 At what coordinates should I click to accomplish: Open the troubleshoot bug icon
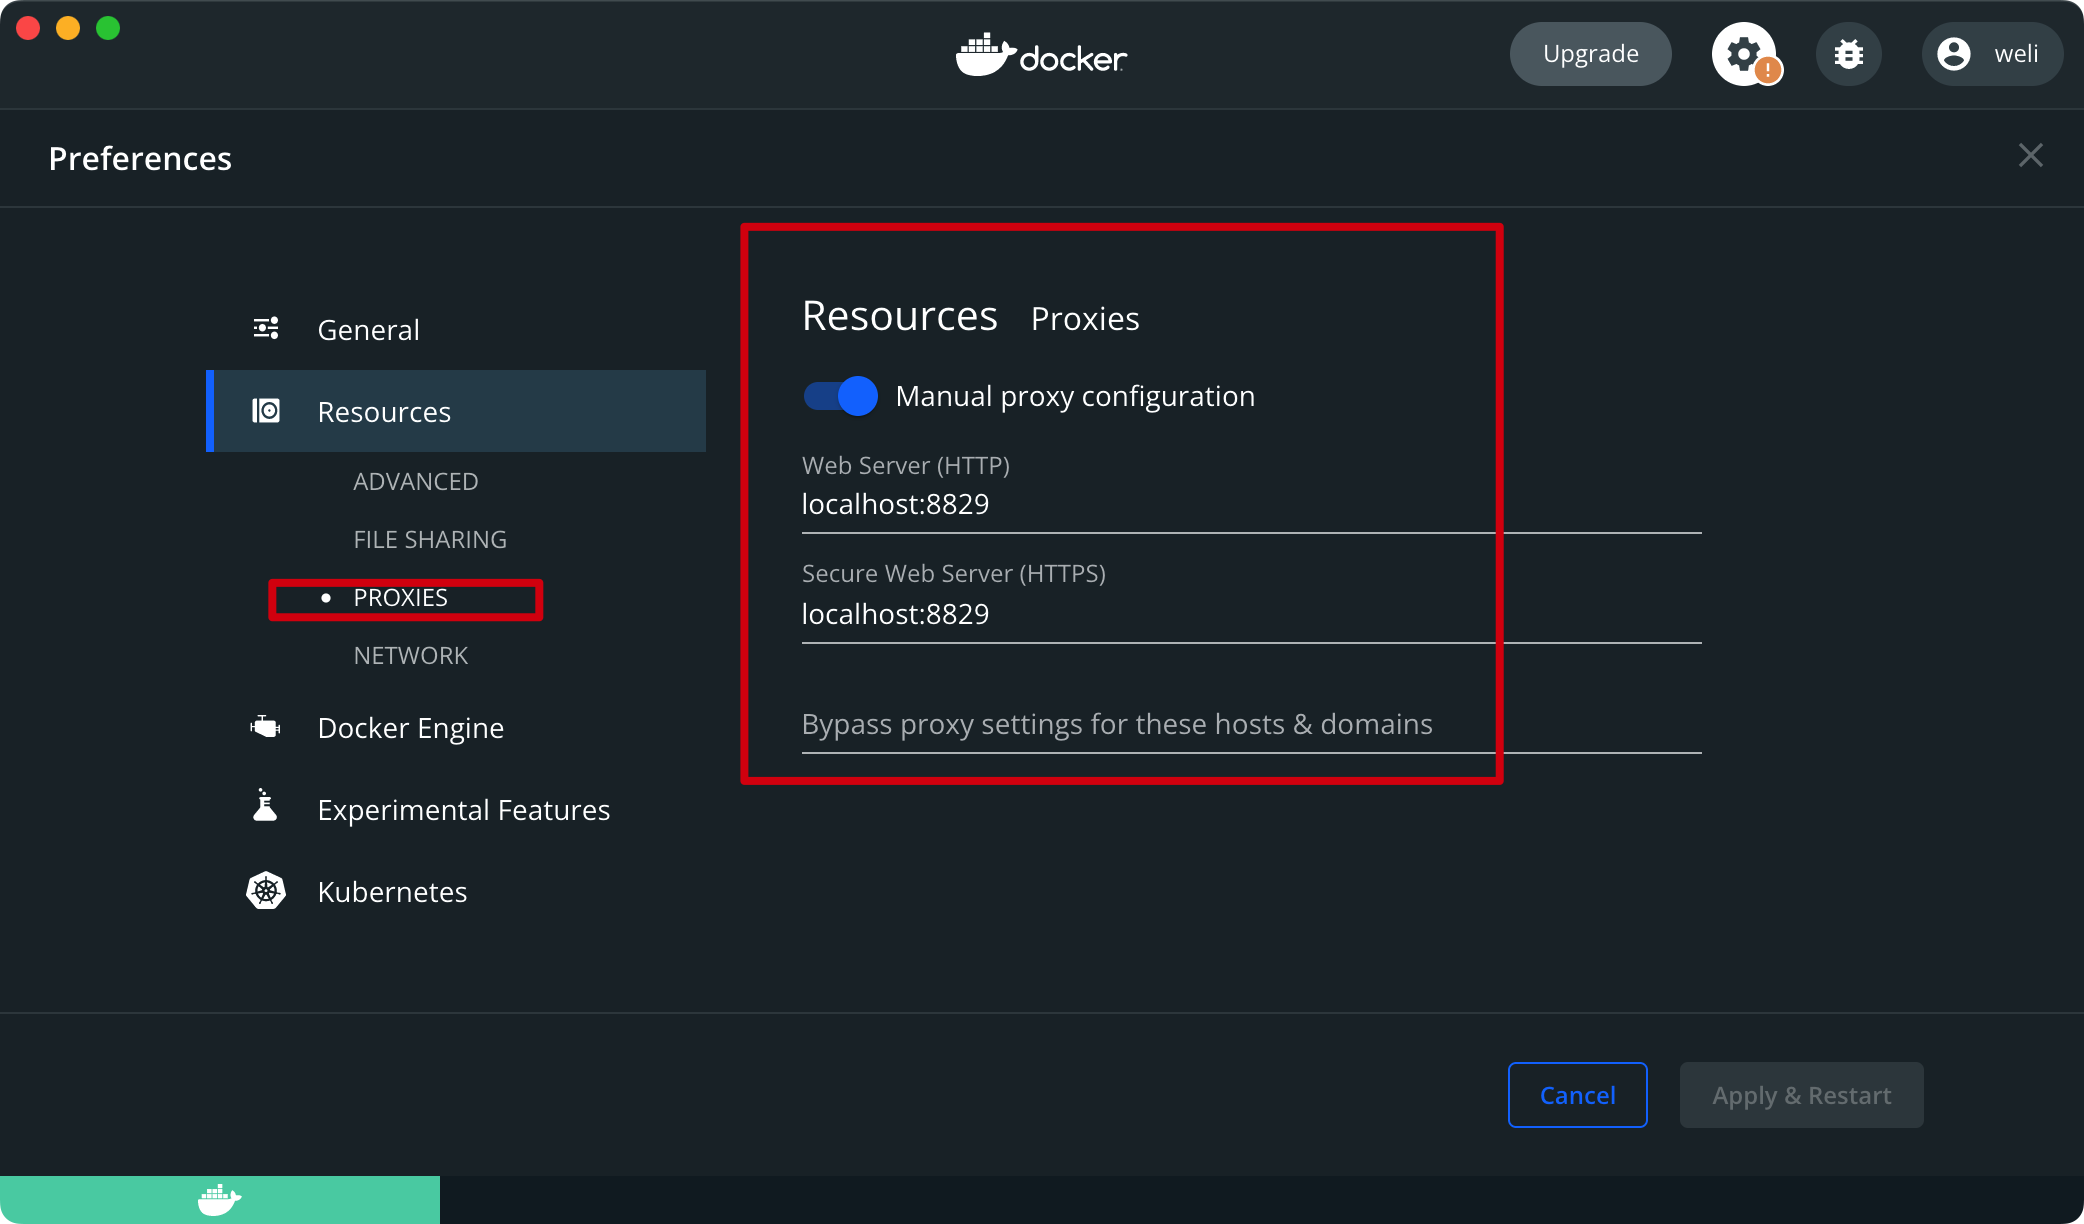coord(1848,54)
